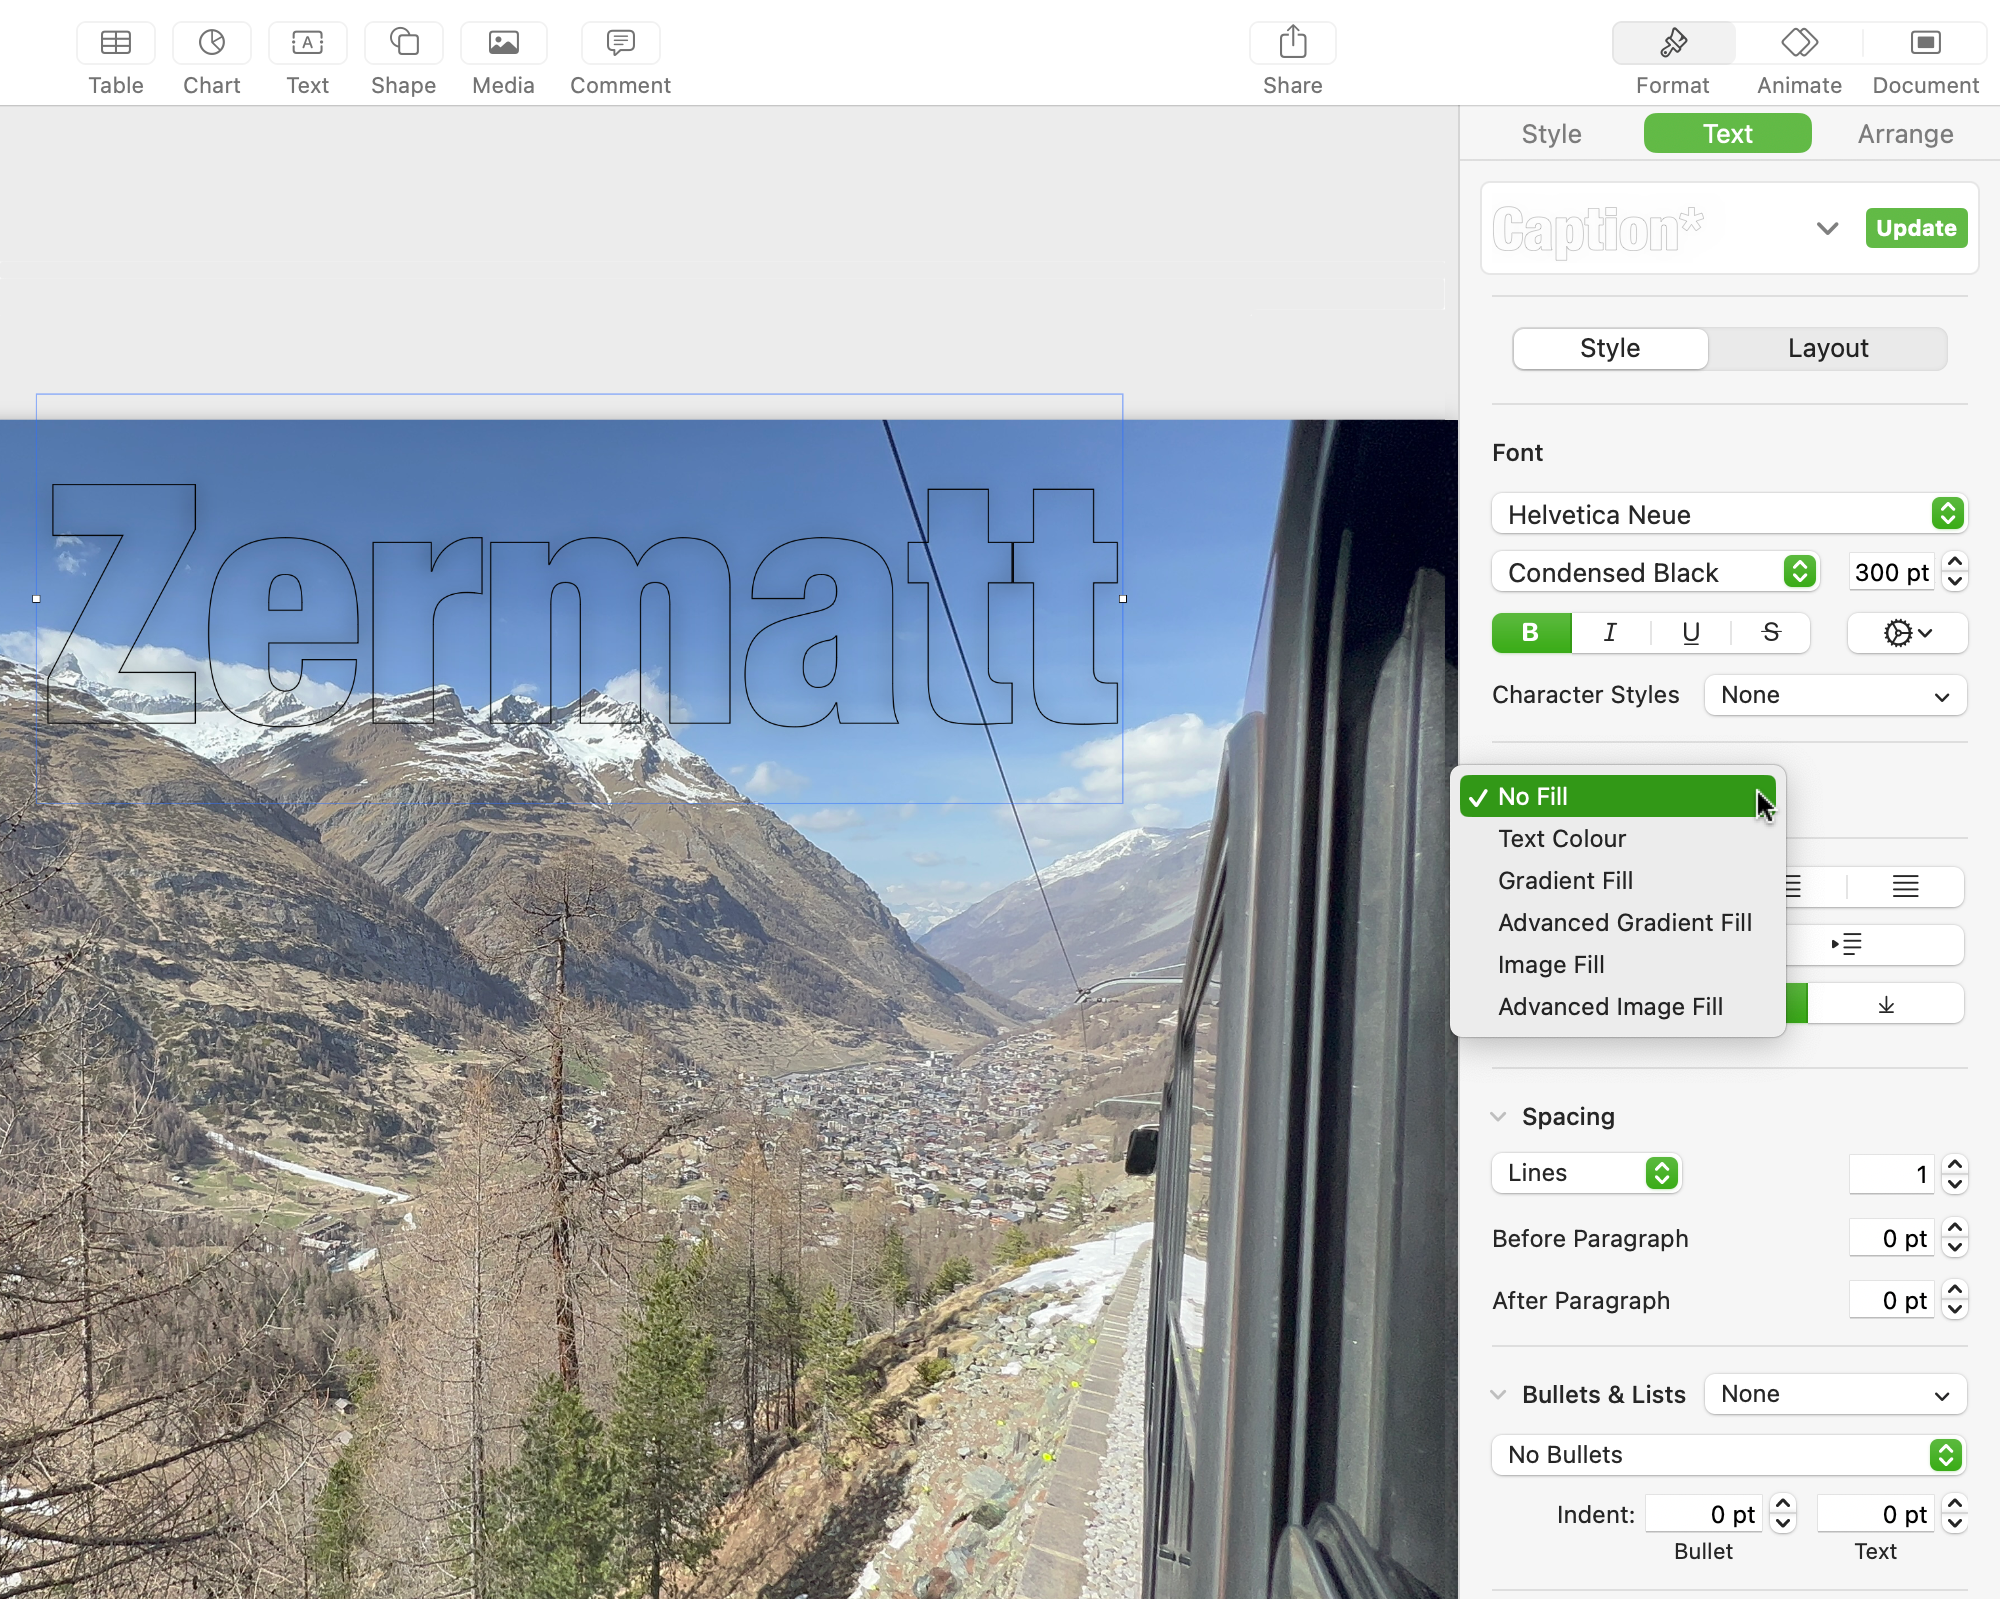The height and width of the screenshot is (1599, 2000).
Task: Open the Helvetica Neue font family dropdown
Action: (1729, 514)
